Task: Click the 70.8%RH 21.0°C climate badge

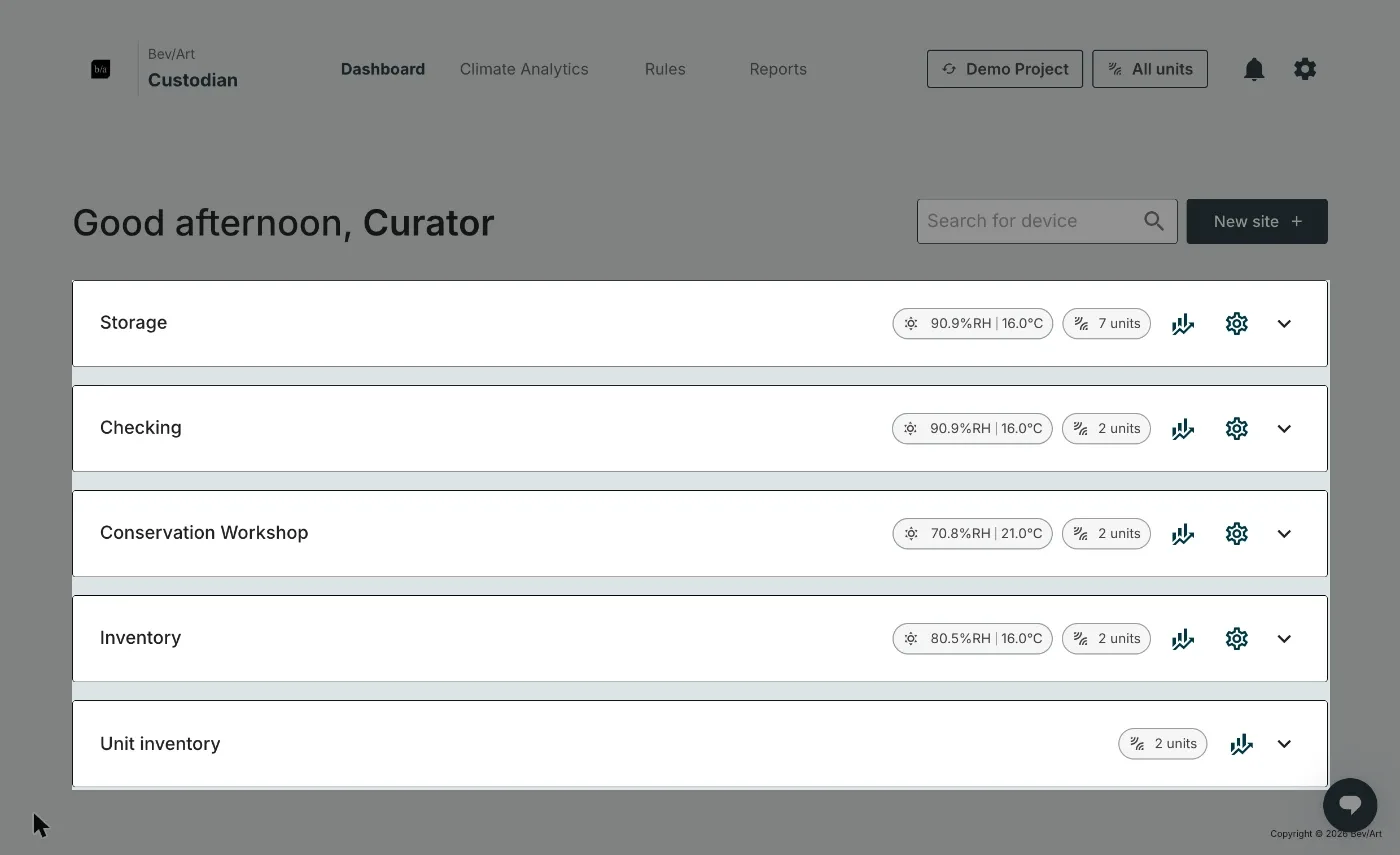Action: (972, 534)
